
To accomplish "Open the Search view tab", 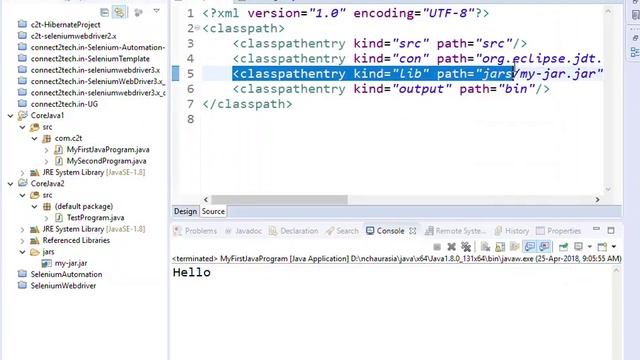I will tap(342, 231).
